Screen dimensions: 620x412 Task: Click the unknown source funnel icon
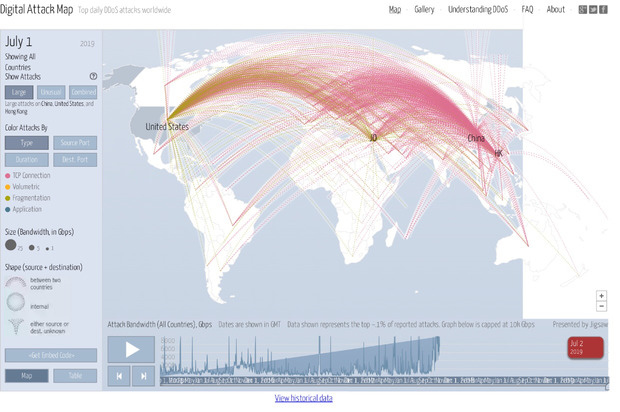(16, 327)
